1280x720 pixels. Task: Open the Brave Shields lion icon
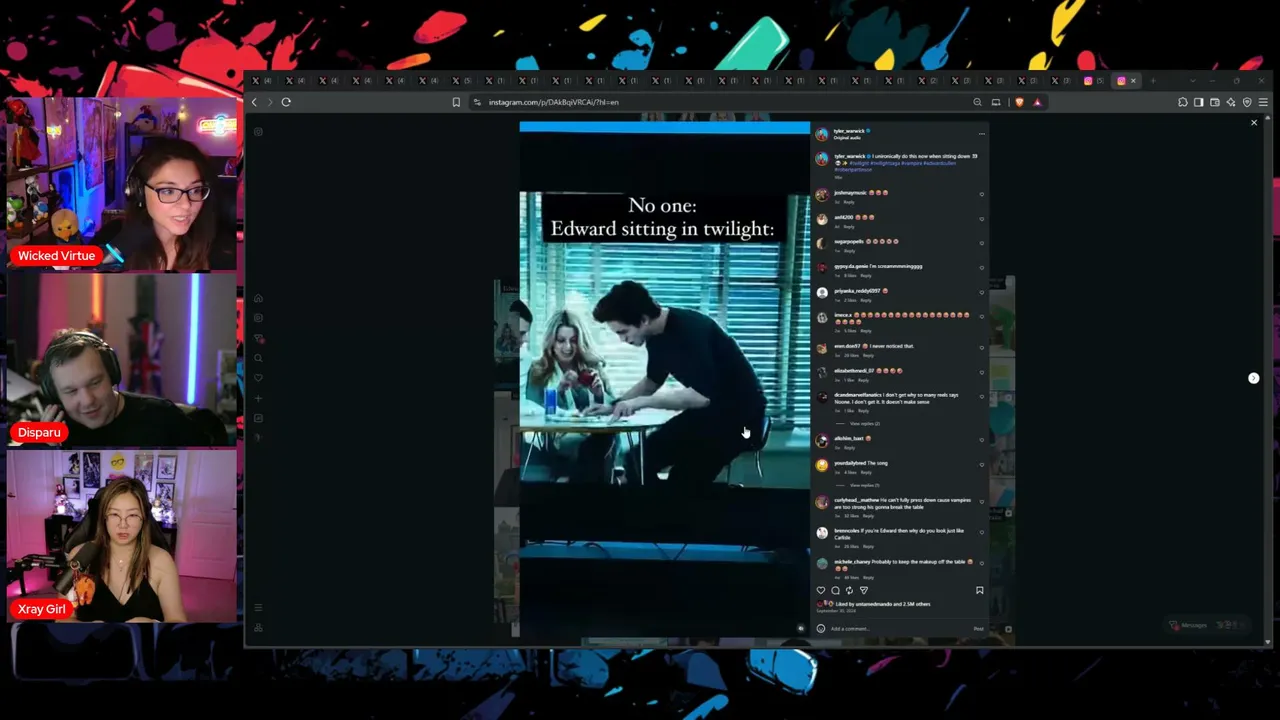coord(1019,102)
